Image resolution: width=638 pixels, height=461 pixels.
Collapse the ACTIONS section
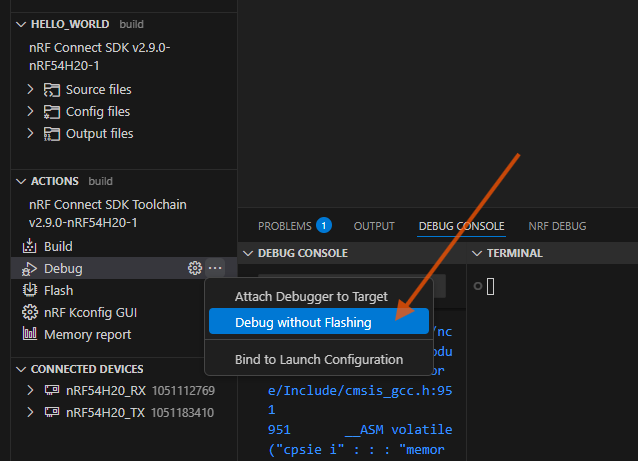pyautogui.click(x=21, y=181)
